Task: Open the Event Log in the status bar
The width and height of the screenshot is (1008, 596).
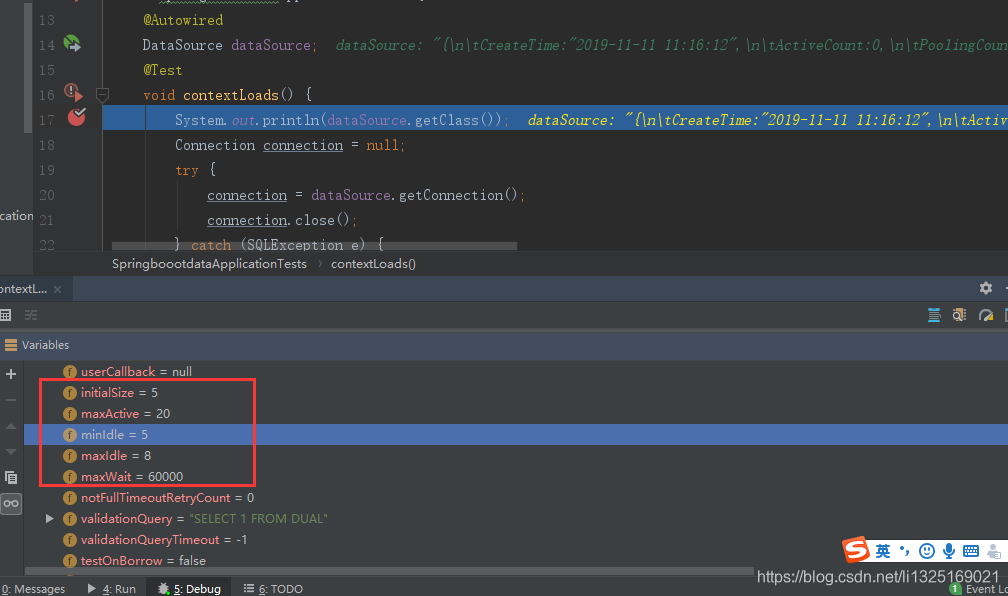Action: coord(985,589)
